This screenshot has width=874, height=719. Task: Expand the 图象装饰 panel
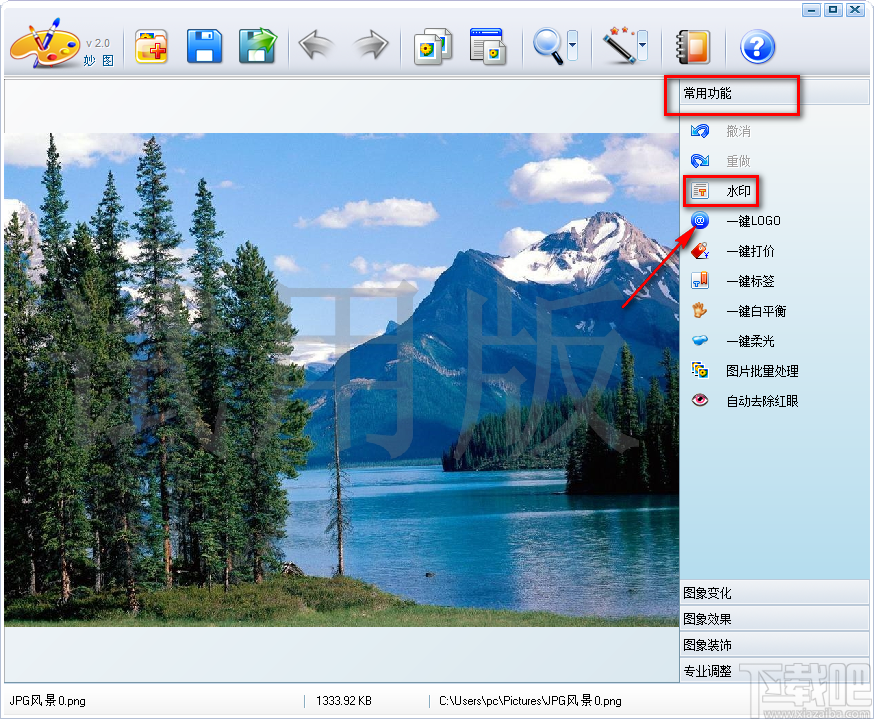coord(774,645)
